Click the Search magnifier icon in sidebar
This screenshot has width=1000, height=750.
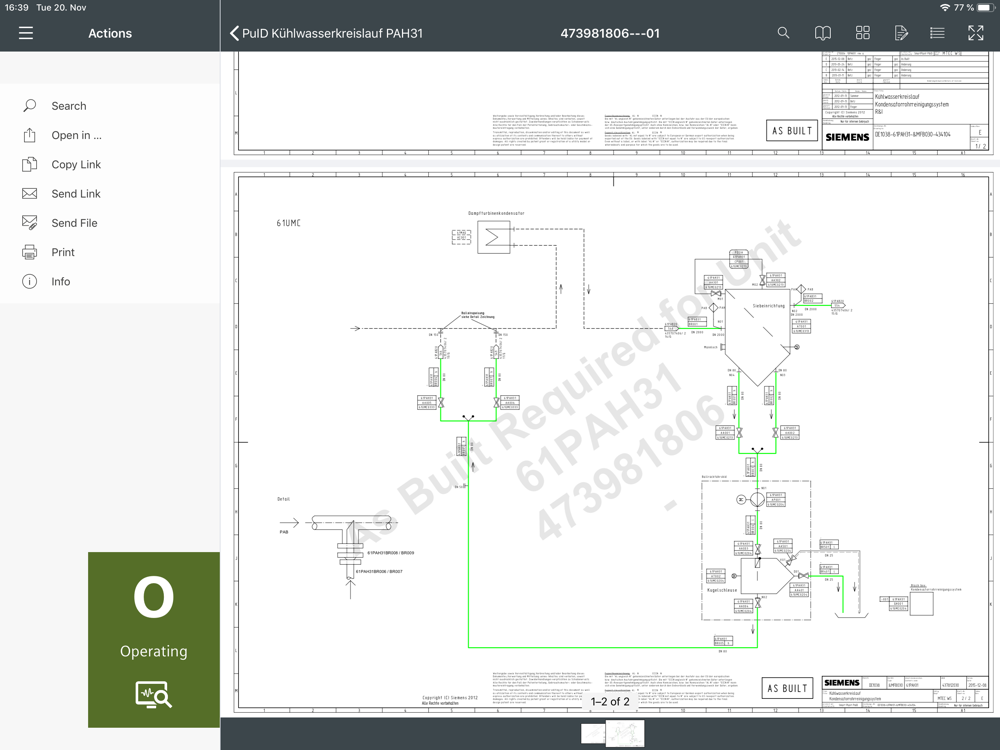coord(29,106)
